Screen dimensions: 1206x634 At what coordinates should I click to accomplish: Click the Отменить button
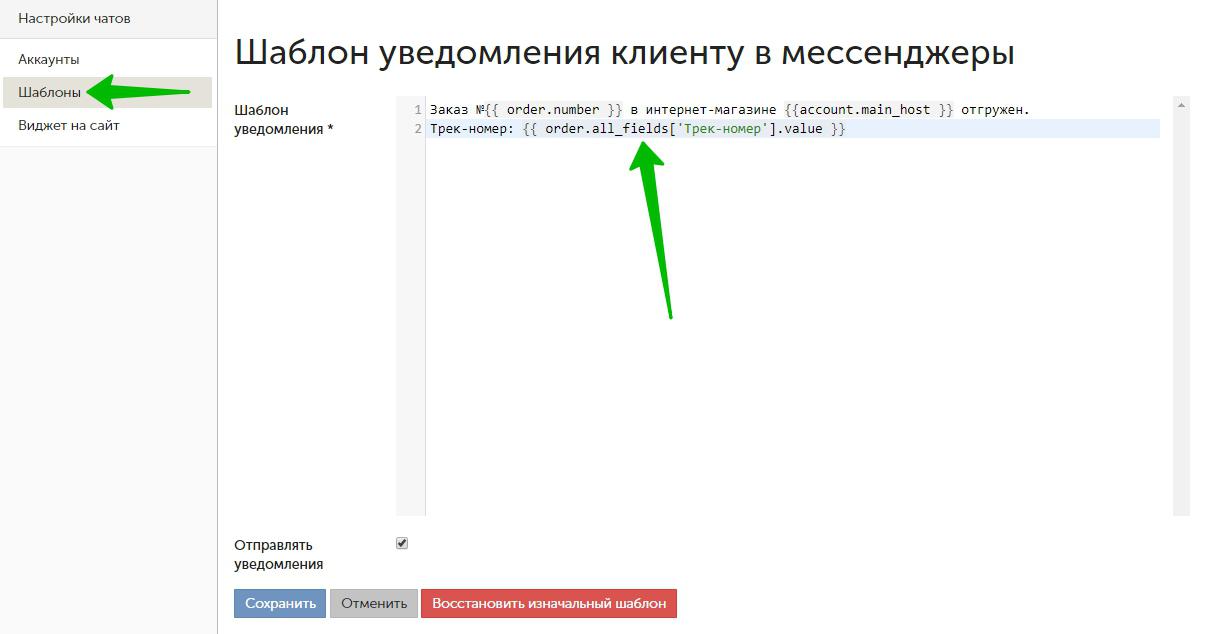[x=374, y=603]
